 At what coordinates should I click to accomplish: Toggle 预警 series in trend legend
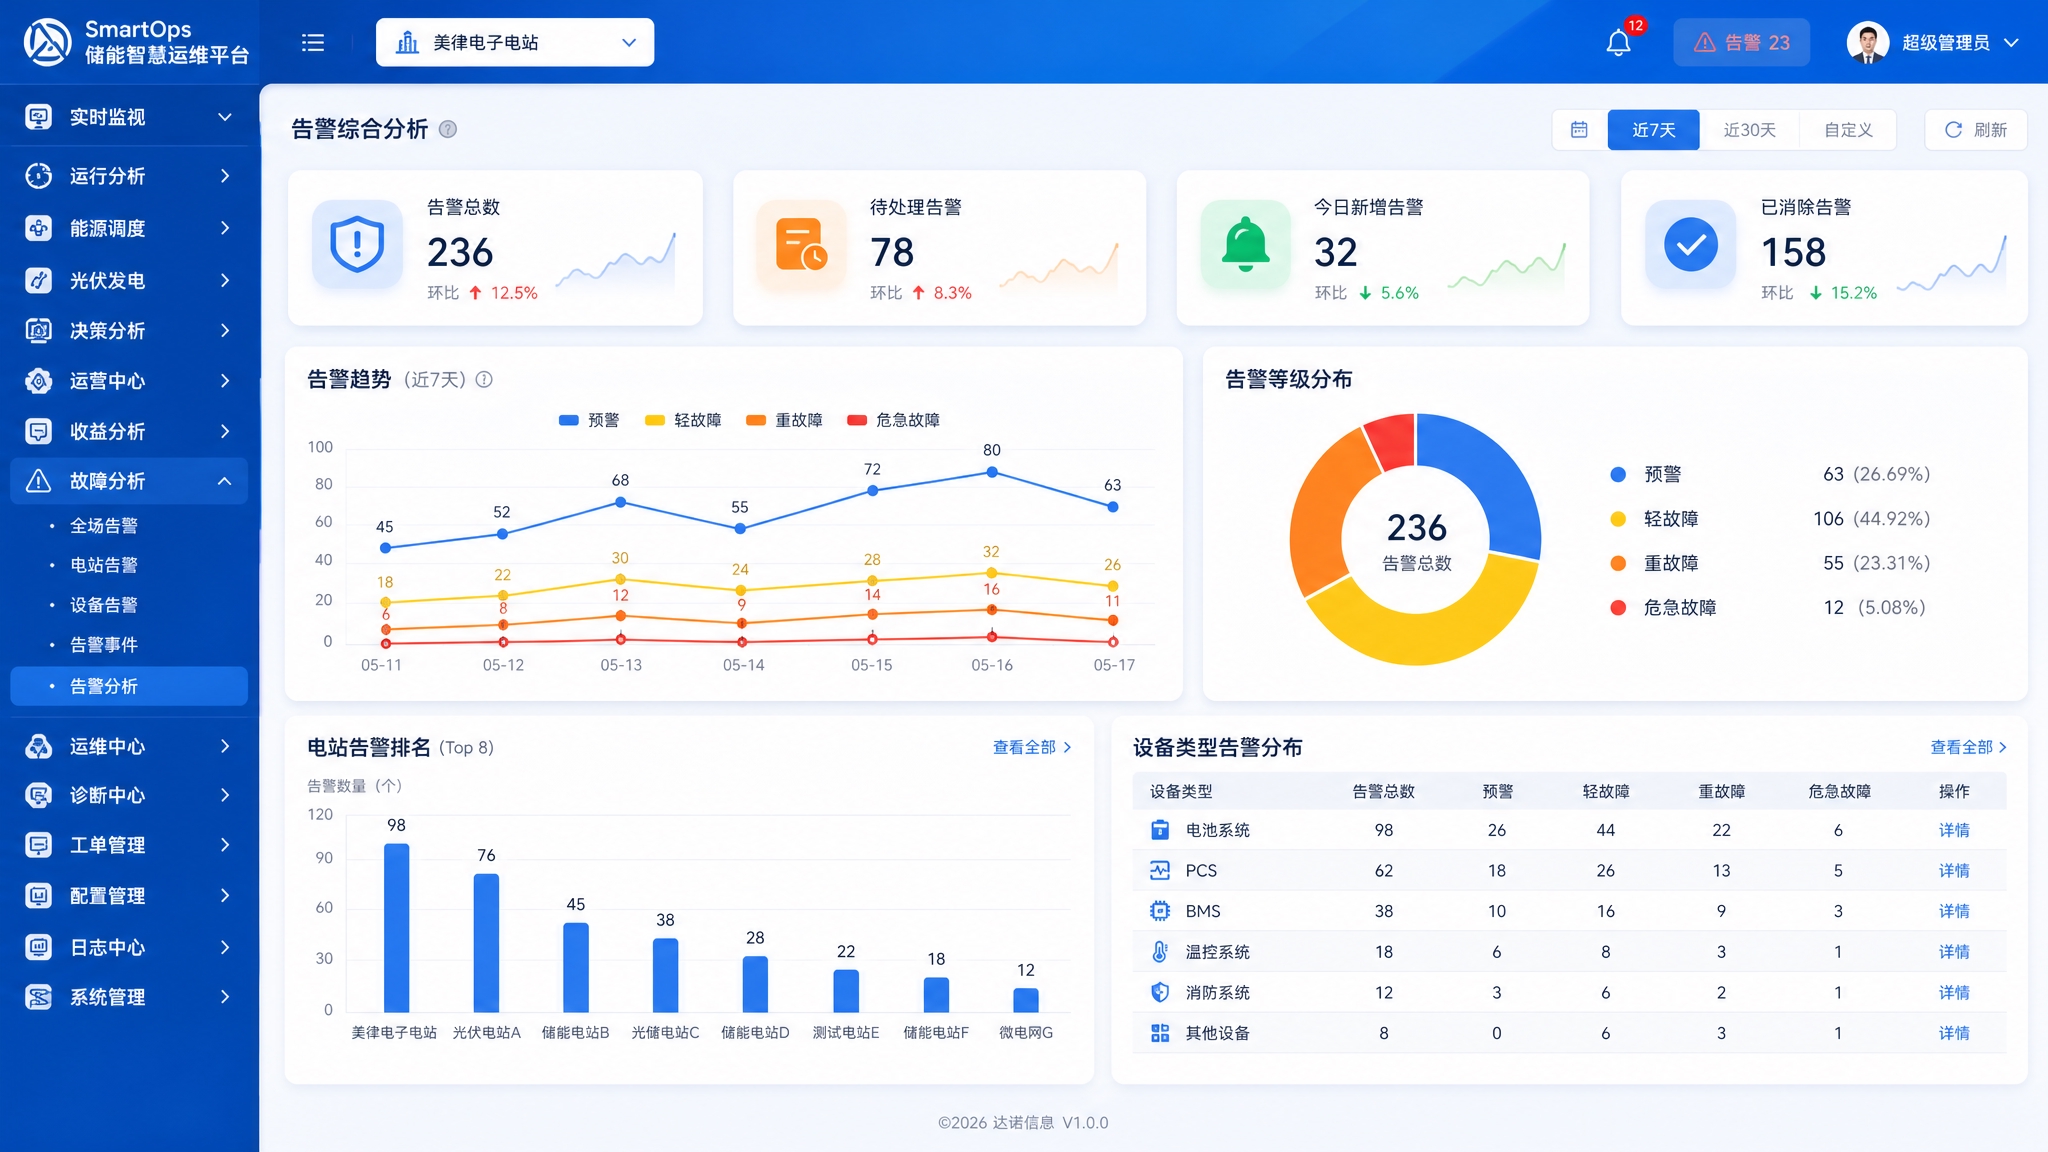click(589, 420)
